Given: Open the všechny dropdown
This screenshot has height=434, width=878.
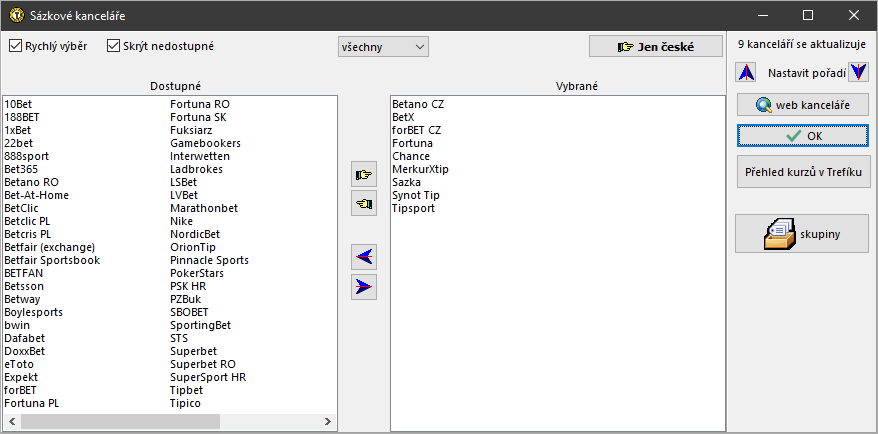Looking at the screenshot, I should (383, 47).
